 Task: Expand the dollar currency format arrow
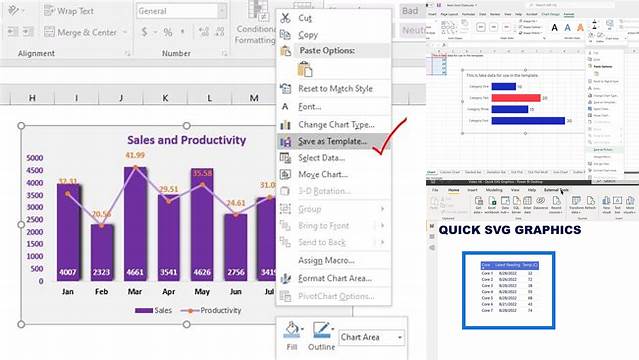pyautogui.click(x=155, y=32)
